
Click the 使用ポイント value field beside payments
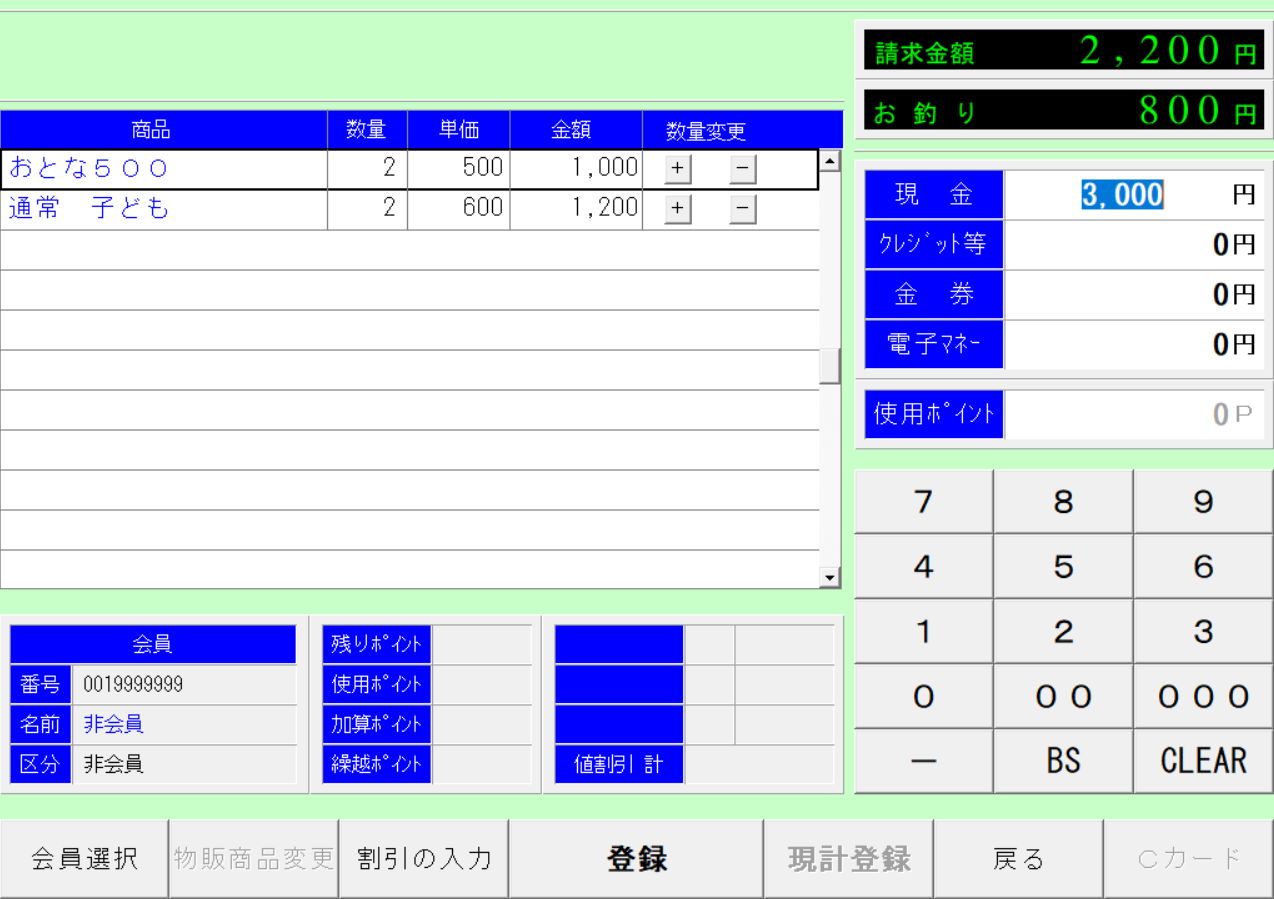pos(1134,414)
